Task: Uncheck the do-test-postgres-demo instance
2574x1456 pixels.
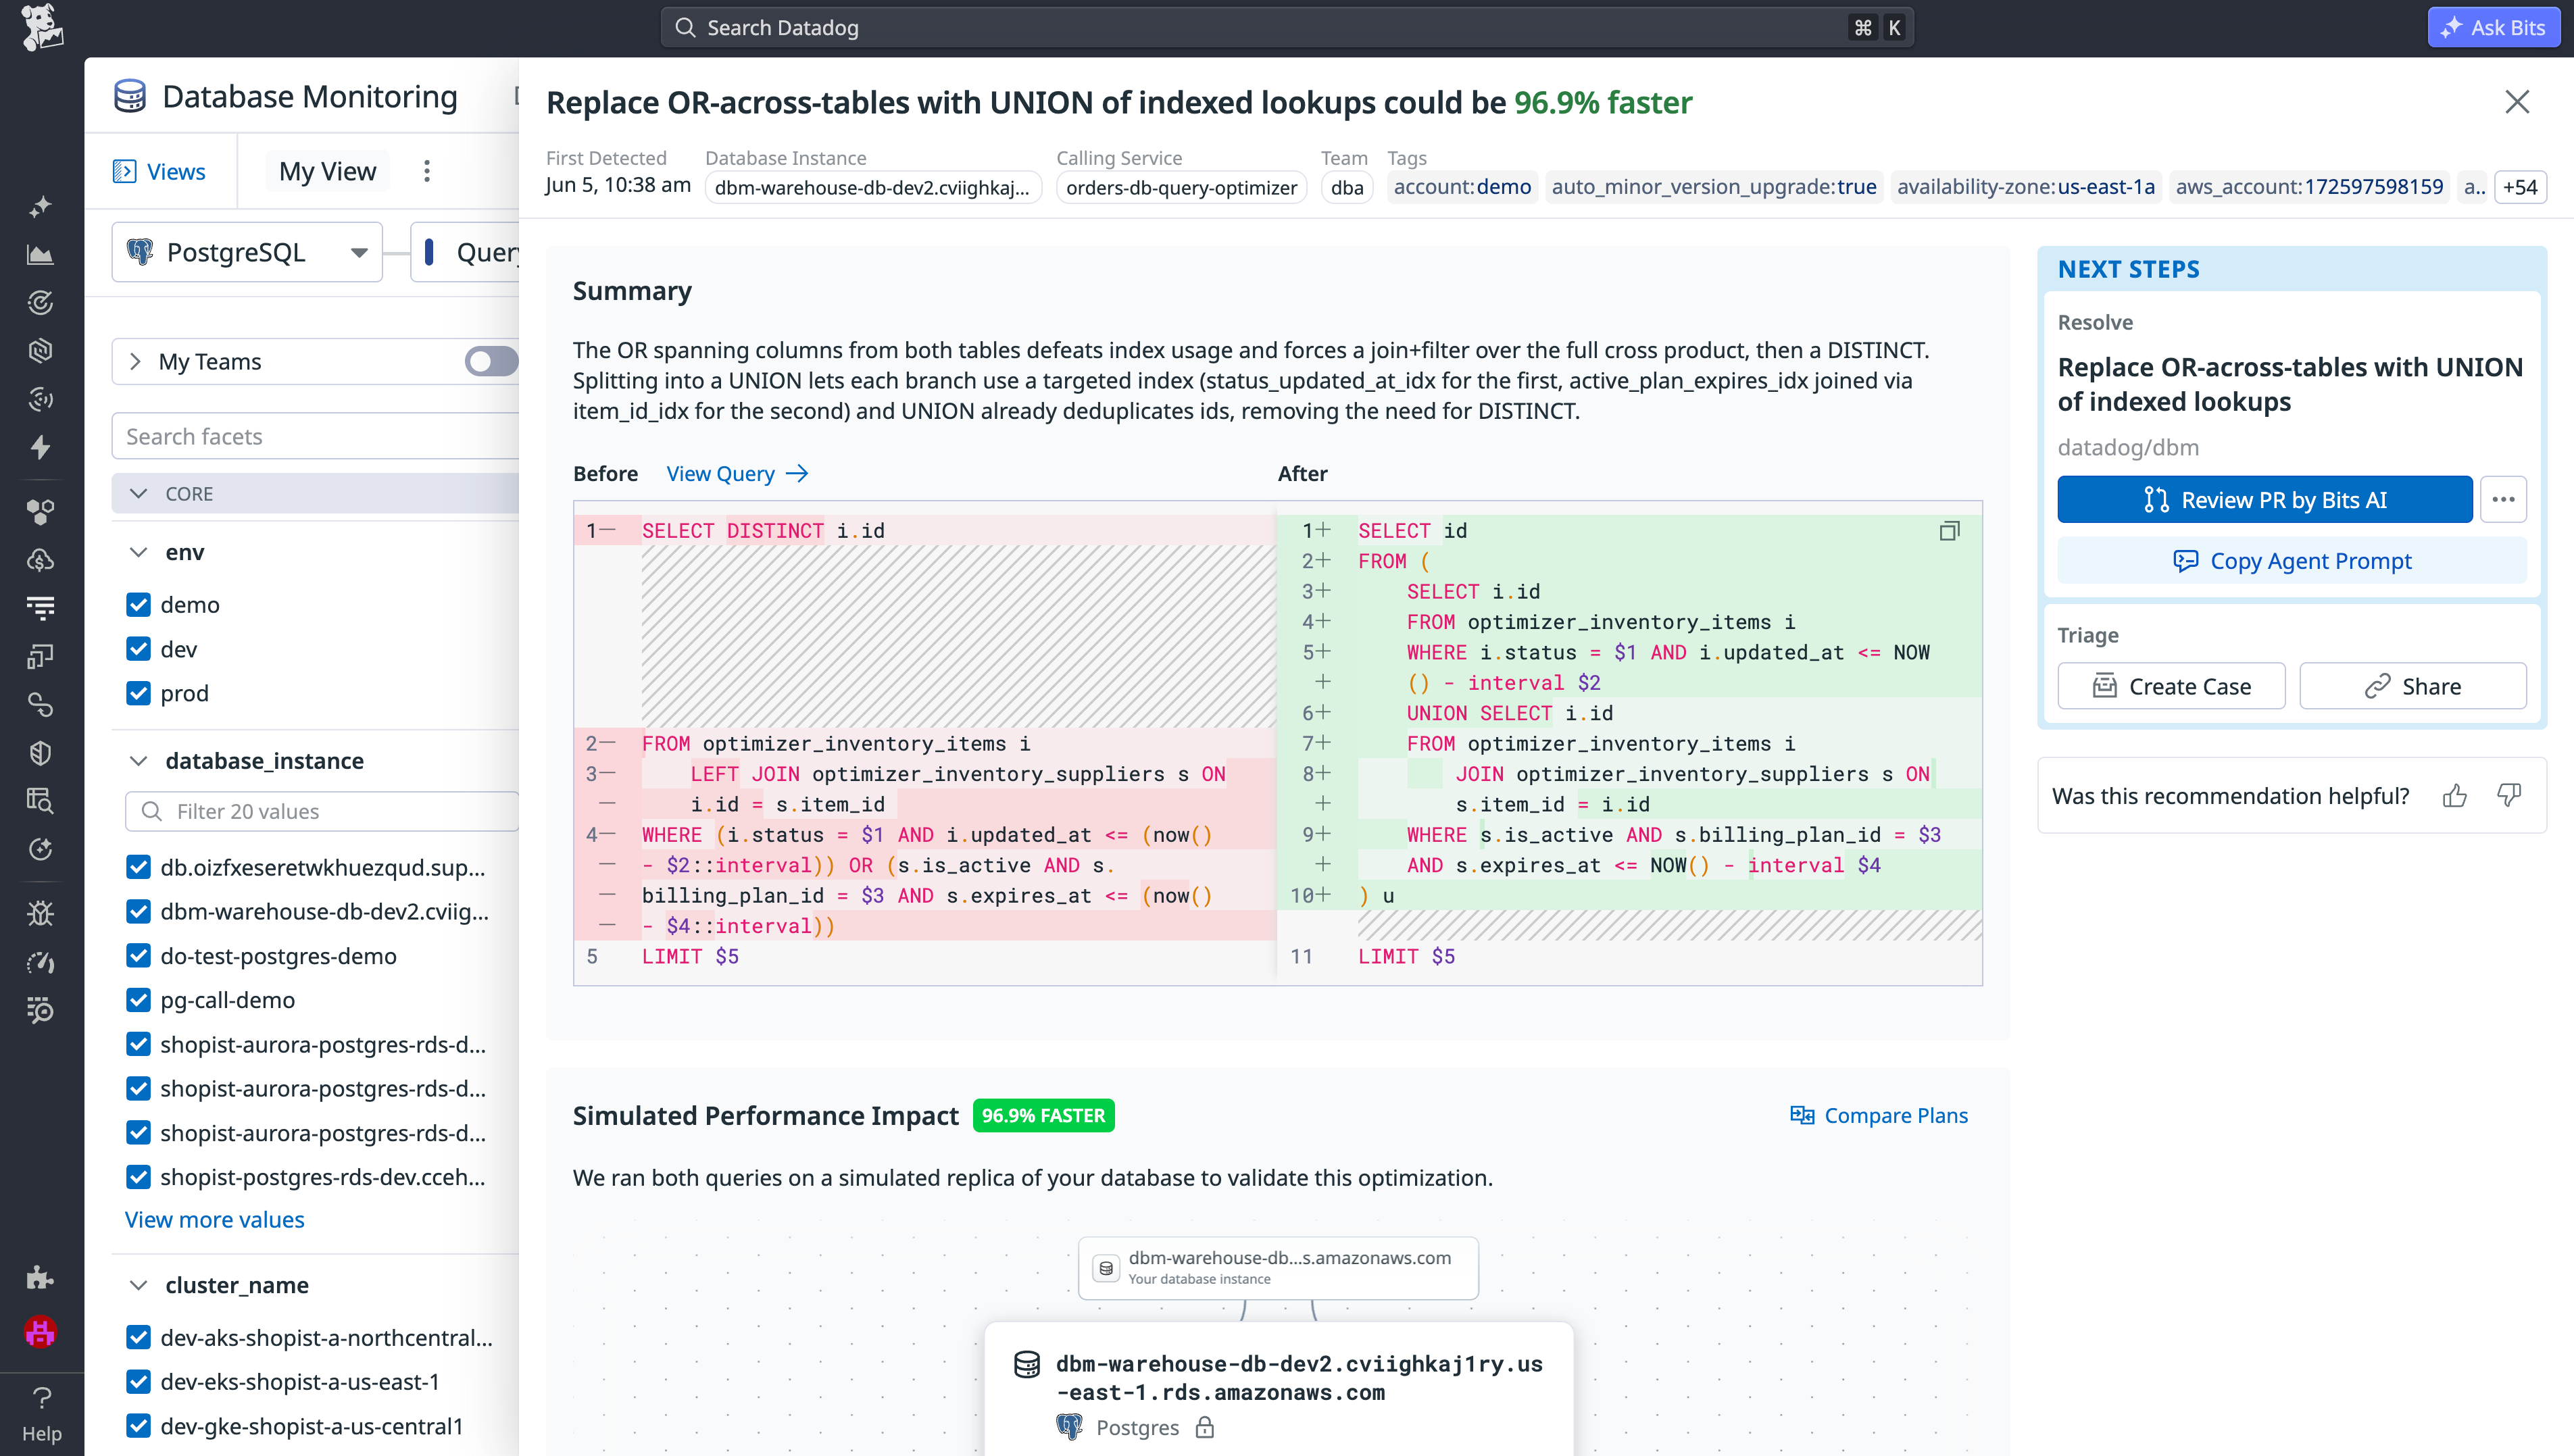Action: [138, 956]
